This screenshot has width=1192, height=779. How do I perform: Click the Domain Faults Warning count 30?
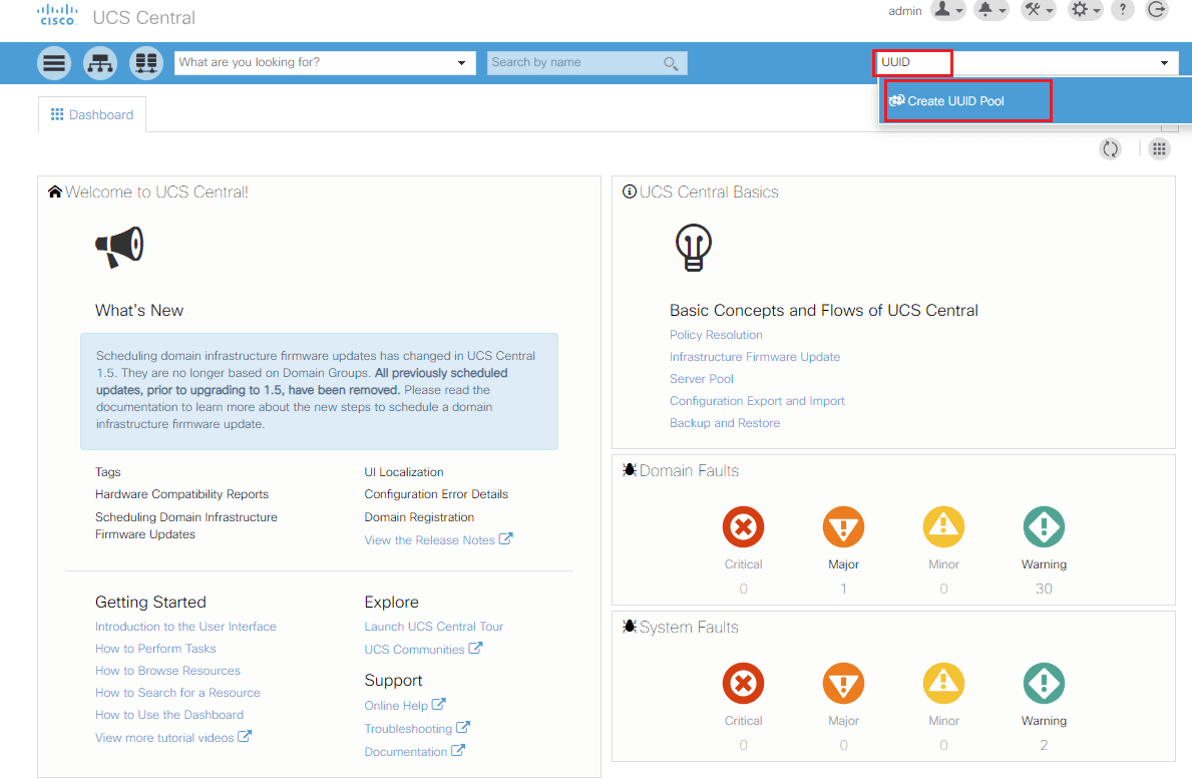[x=1044, y=588]
